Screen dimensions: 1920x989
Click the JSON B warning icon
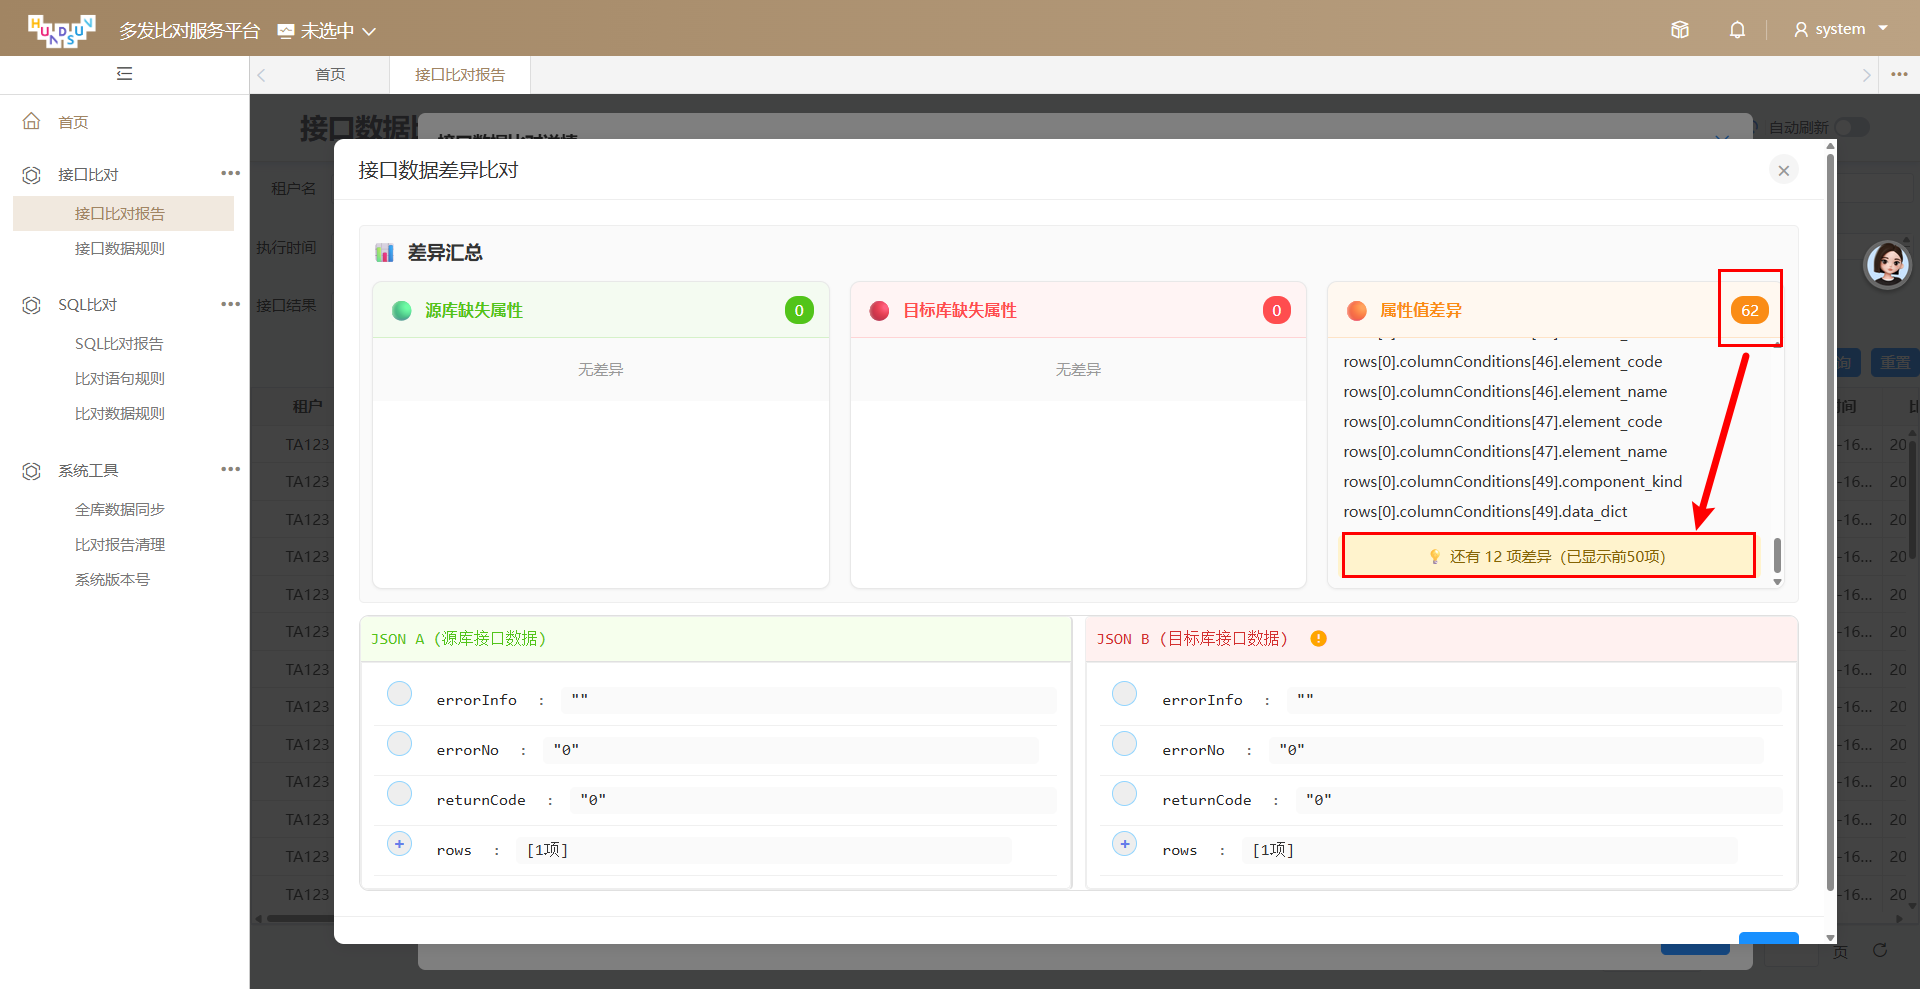click(x=1319, y=639)
